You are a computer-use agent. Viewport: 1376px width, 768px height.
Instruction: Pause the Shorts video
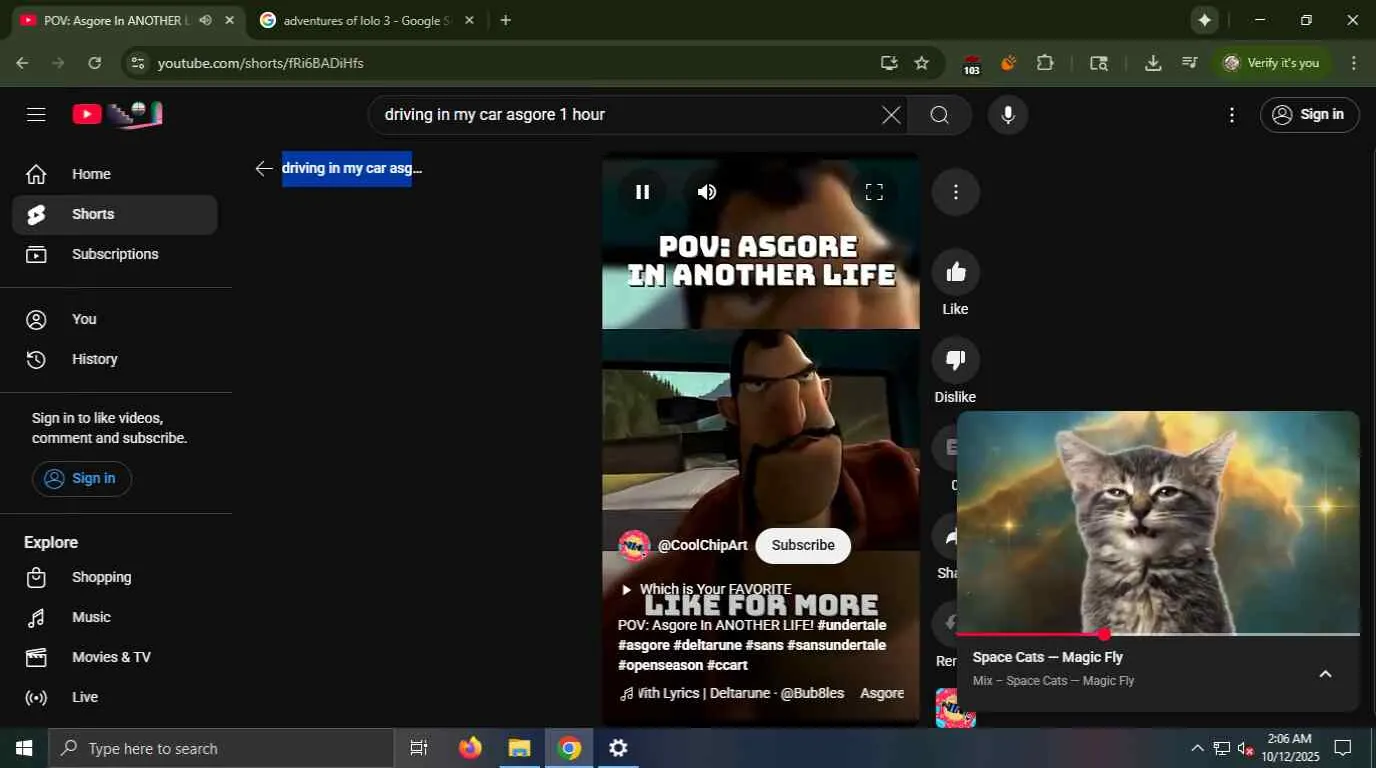tap(643, 192)
